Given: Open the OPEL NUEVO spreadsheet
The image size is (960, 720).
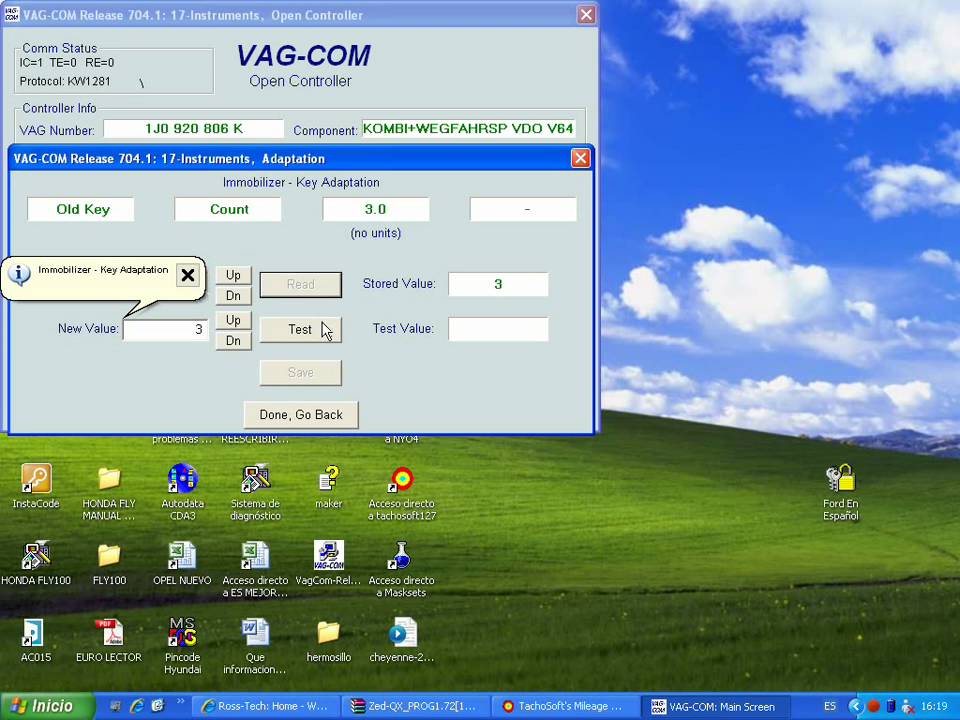Looking at the screenshot, I should 182,563.
